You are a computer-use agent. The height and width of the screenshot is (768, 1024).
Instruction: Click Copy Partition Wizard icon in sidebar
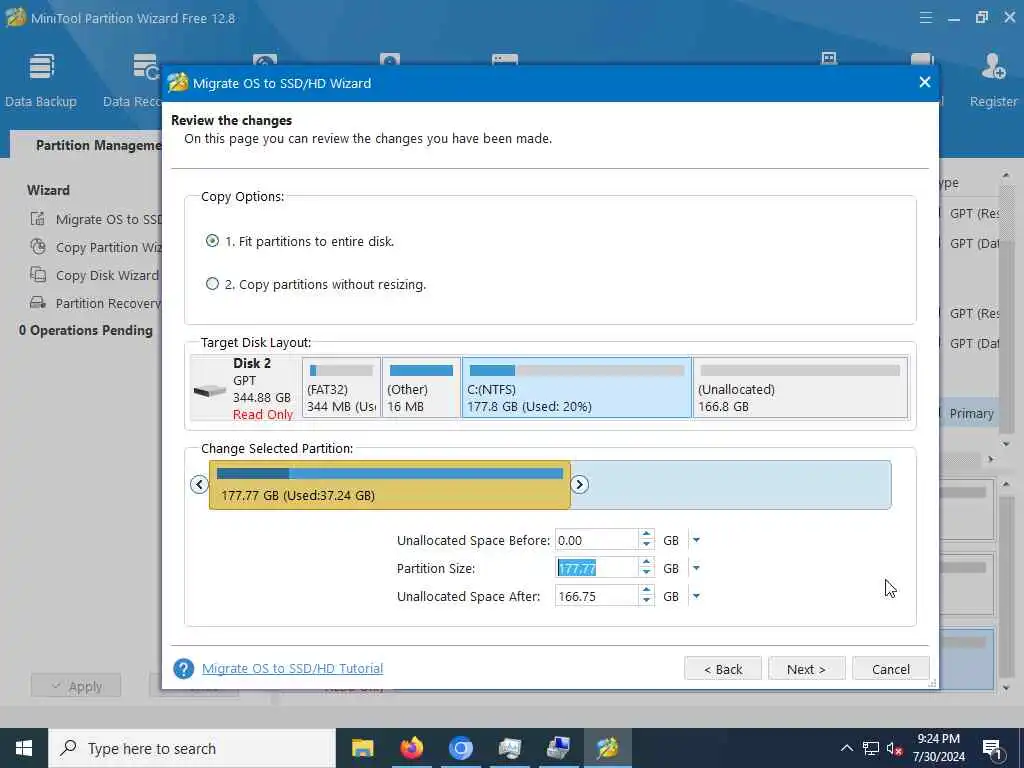click(38, 247)
